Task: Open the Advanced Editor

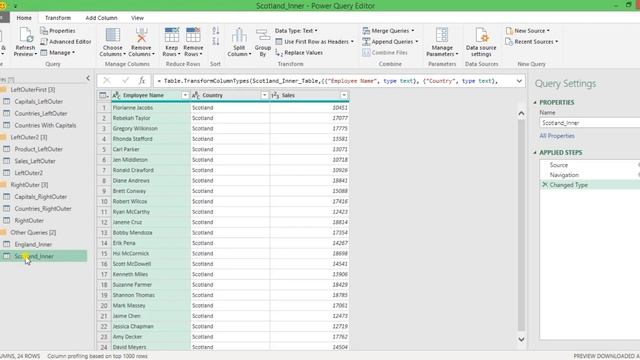Action: [66, 42]
